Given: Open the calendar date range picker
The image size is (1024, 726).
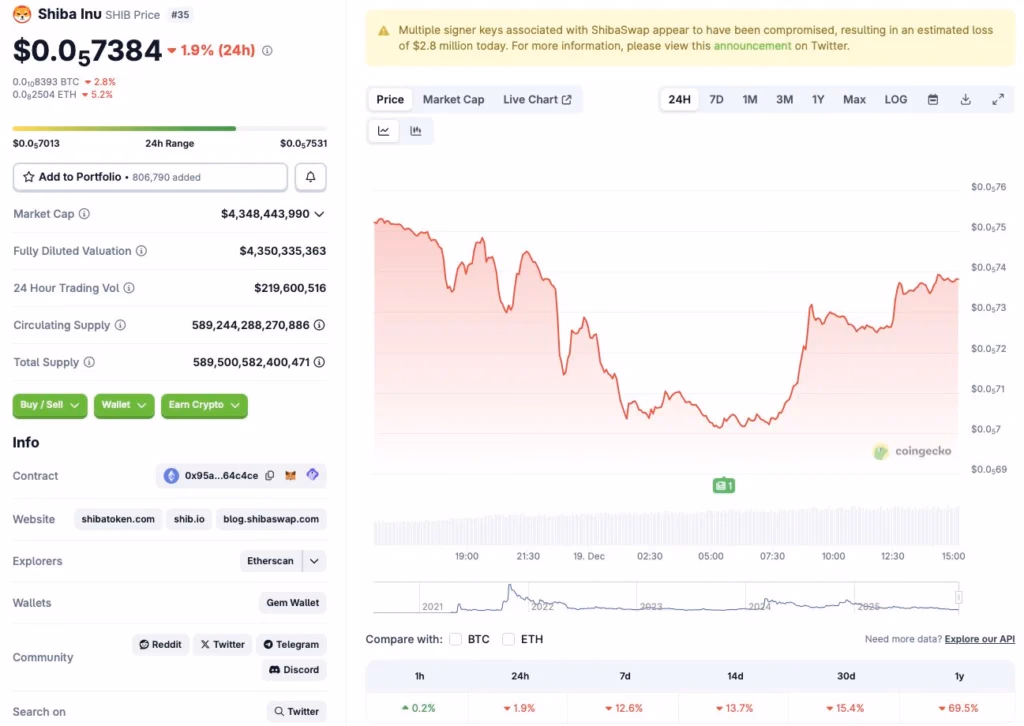Looking at the screenshot, I should tap(933, 100).
